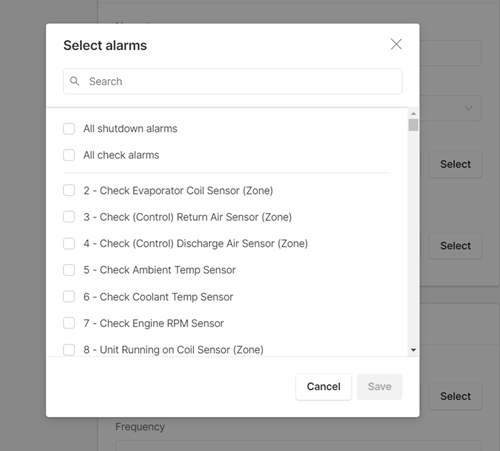Focus the Search input field
The width and height of the screenshot is (500, 451).
coord(233,81)
